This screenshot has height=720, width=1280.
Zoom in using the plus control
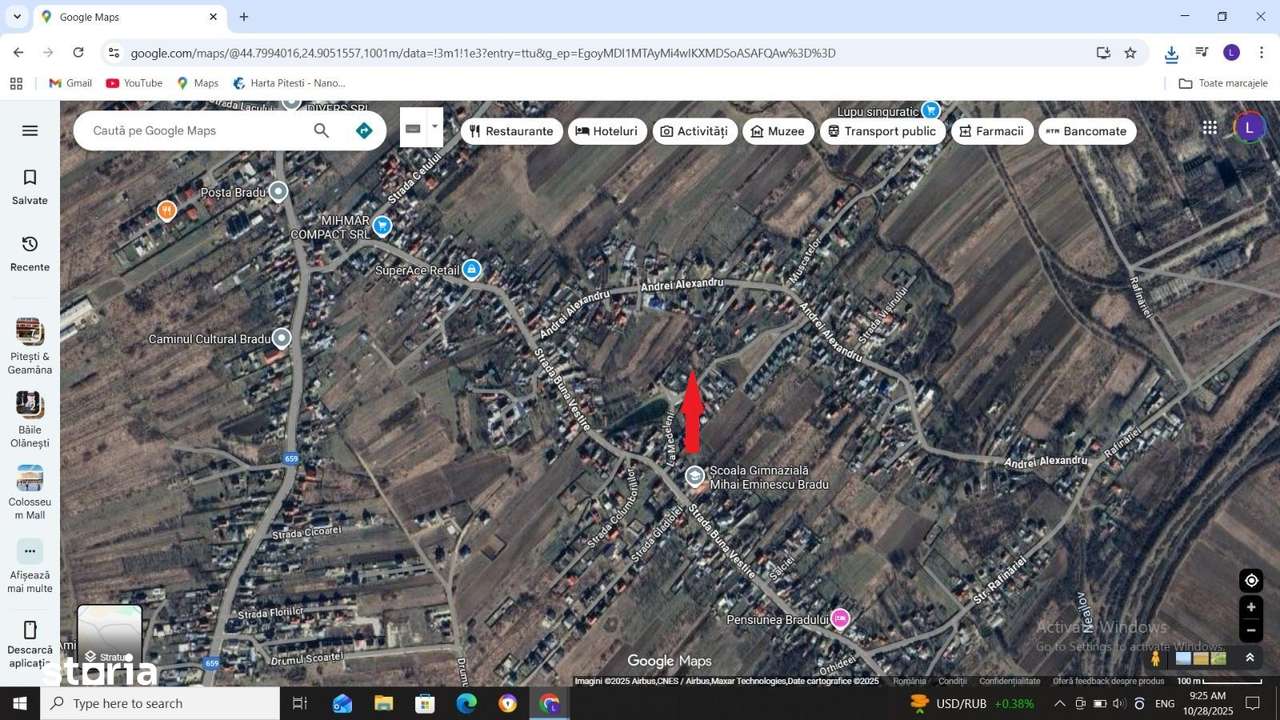point(1251,606)
